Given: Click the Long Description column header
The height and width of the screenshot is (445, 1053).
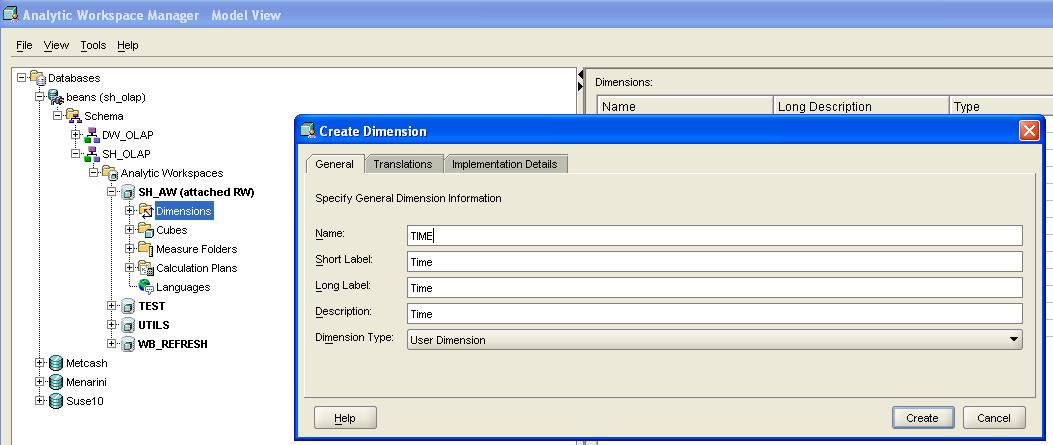Looking at the screenshot, I should (862, 106).
